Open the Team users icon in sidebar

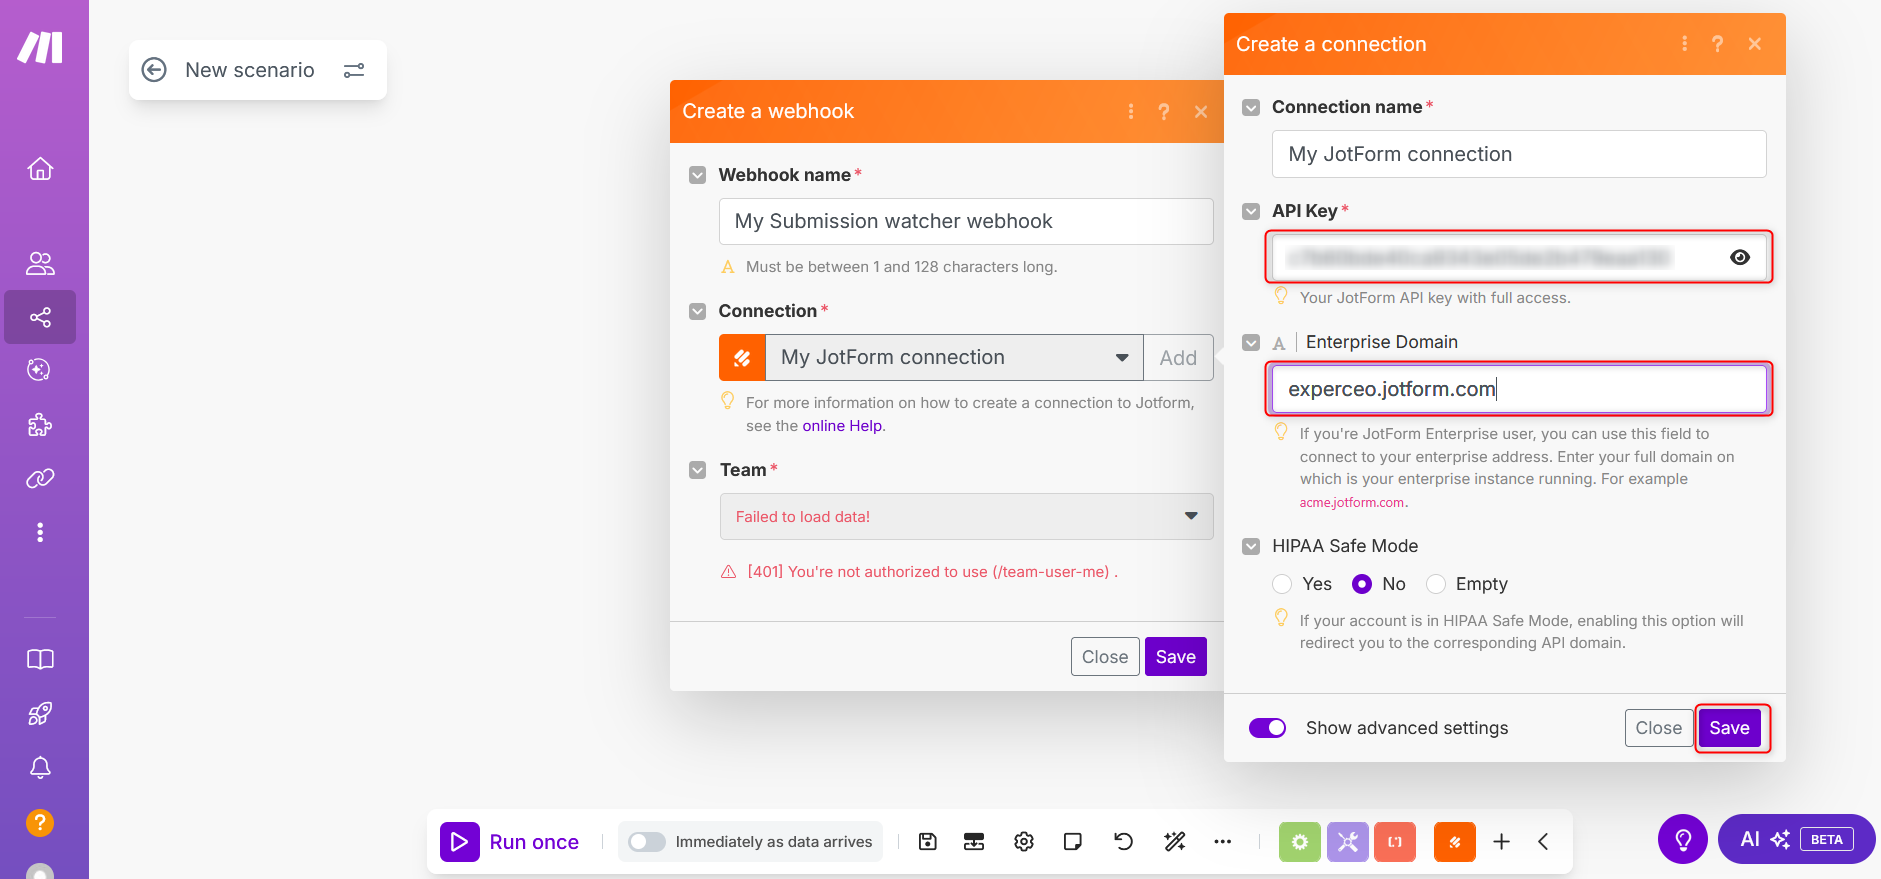(40, 263)
